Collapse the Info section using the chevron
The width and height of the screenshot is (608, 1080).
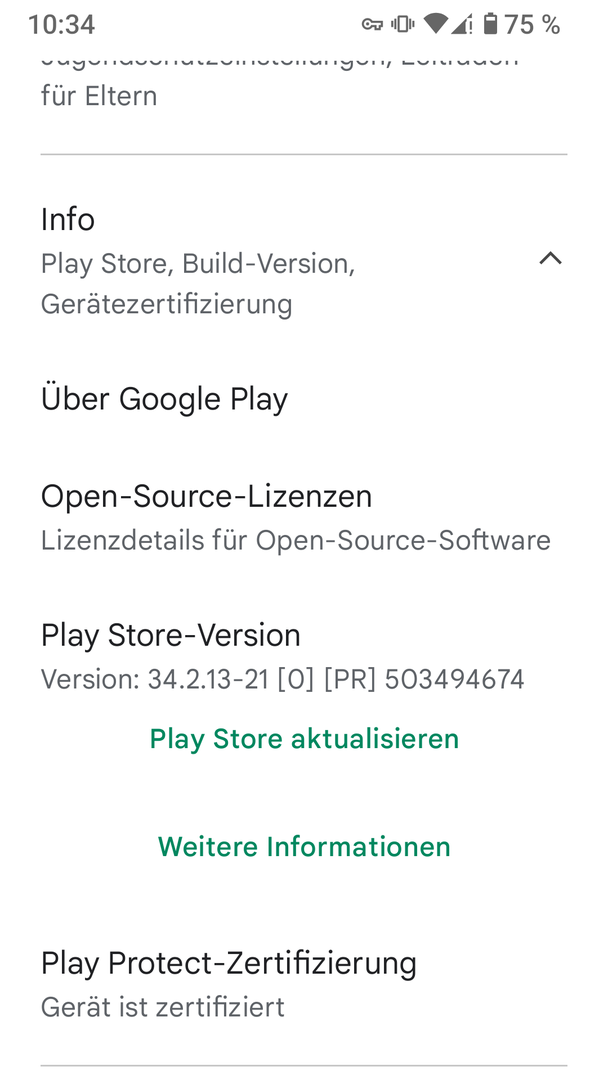[550, 259]
